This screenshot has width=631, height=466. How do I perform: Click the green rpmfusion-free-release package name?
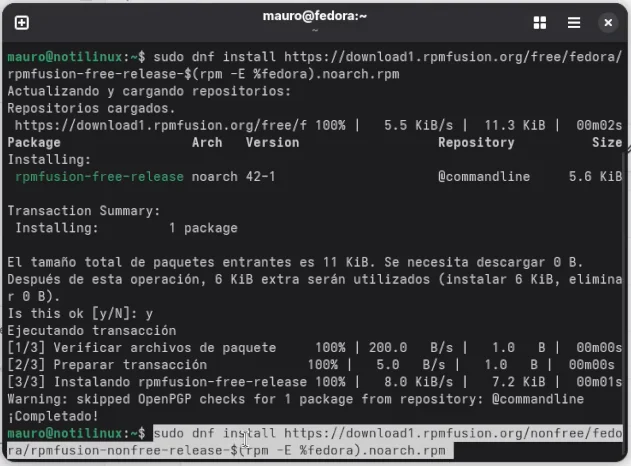(99, 177)
